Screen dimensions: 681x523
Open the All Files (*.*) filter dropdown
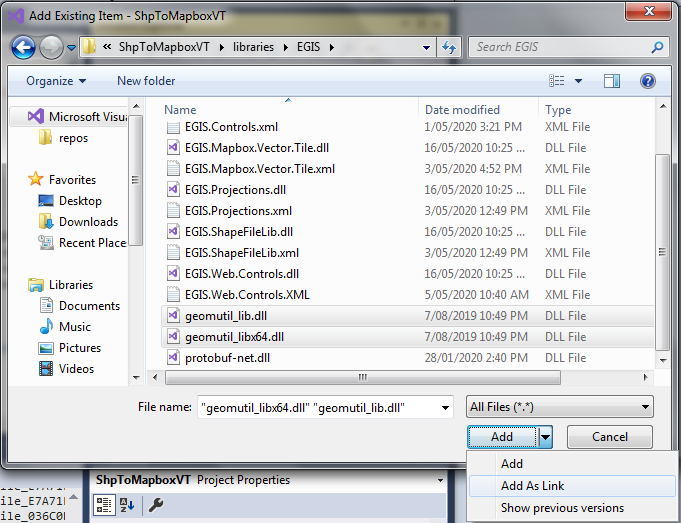tap(559, 407)
